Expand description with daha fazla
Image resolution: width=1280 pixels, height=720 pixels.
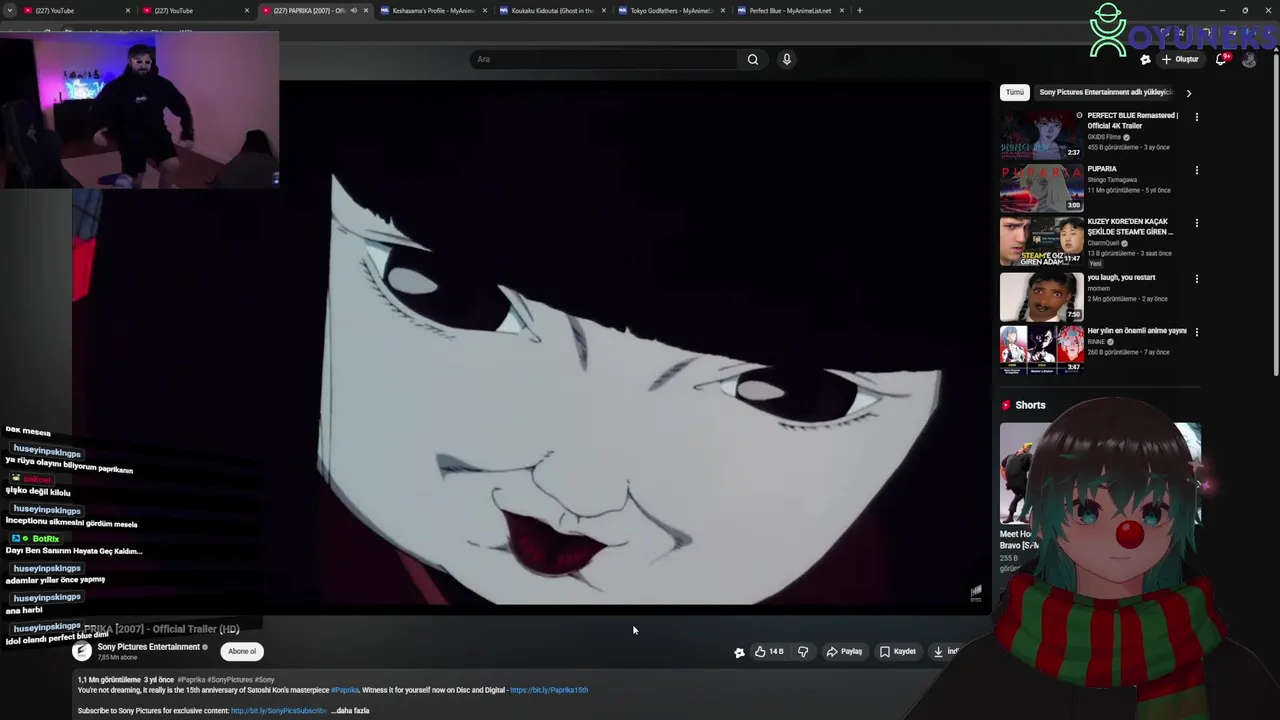[352, 711]
